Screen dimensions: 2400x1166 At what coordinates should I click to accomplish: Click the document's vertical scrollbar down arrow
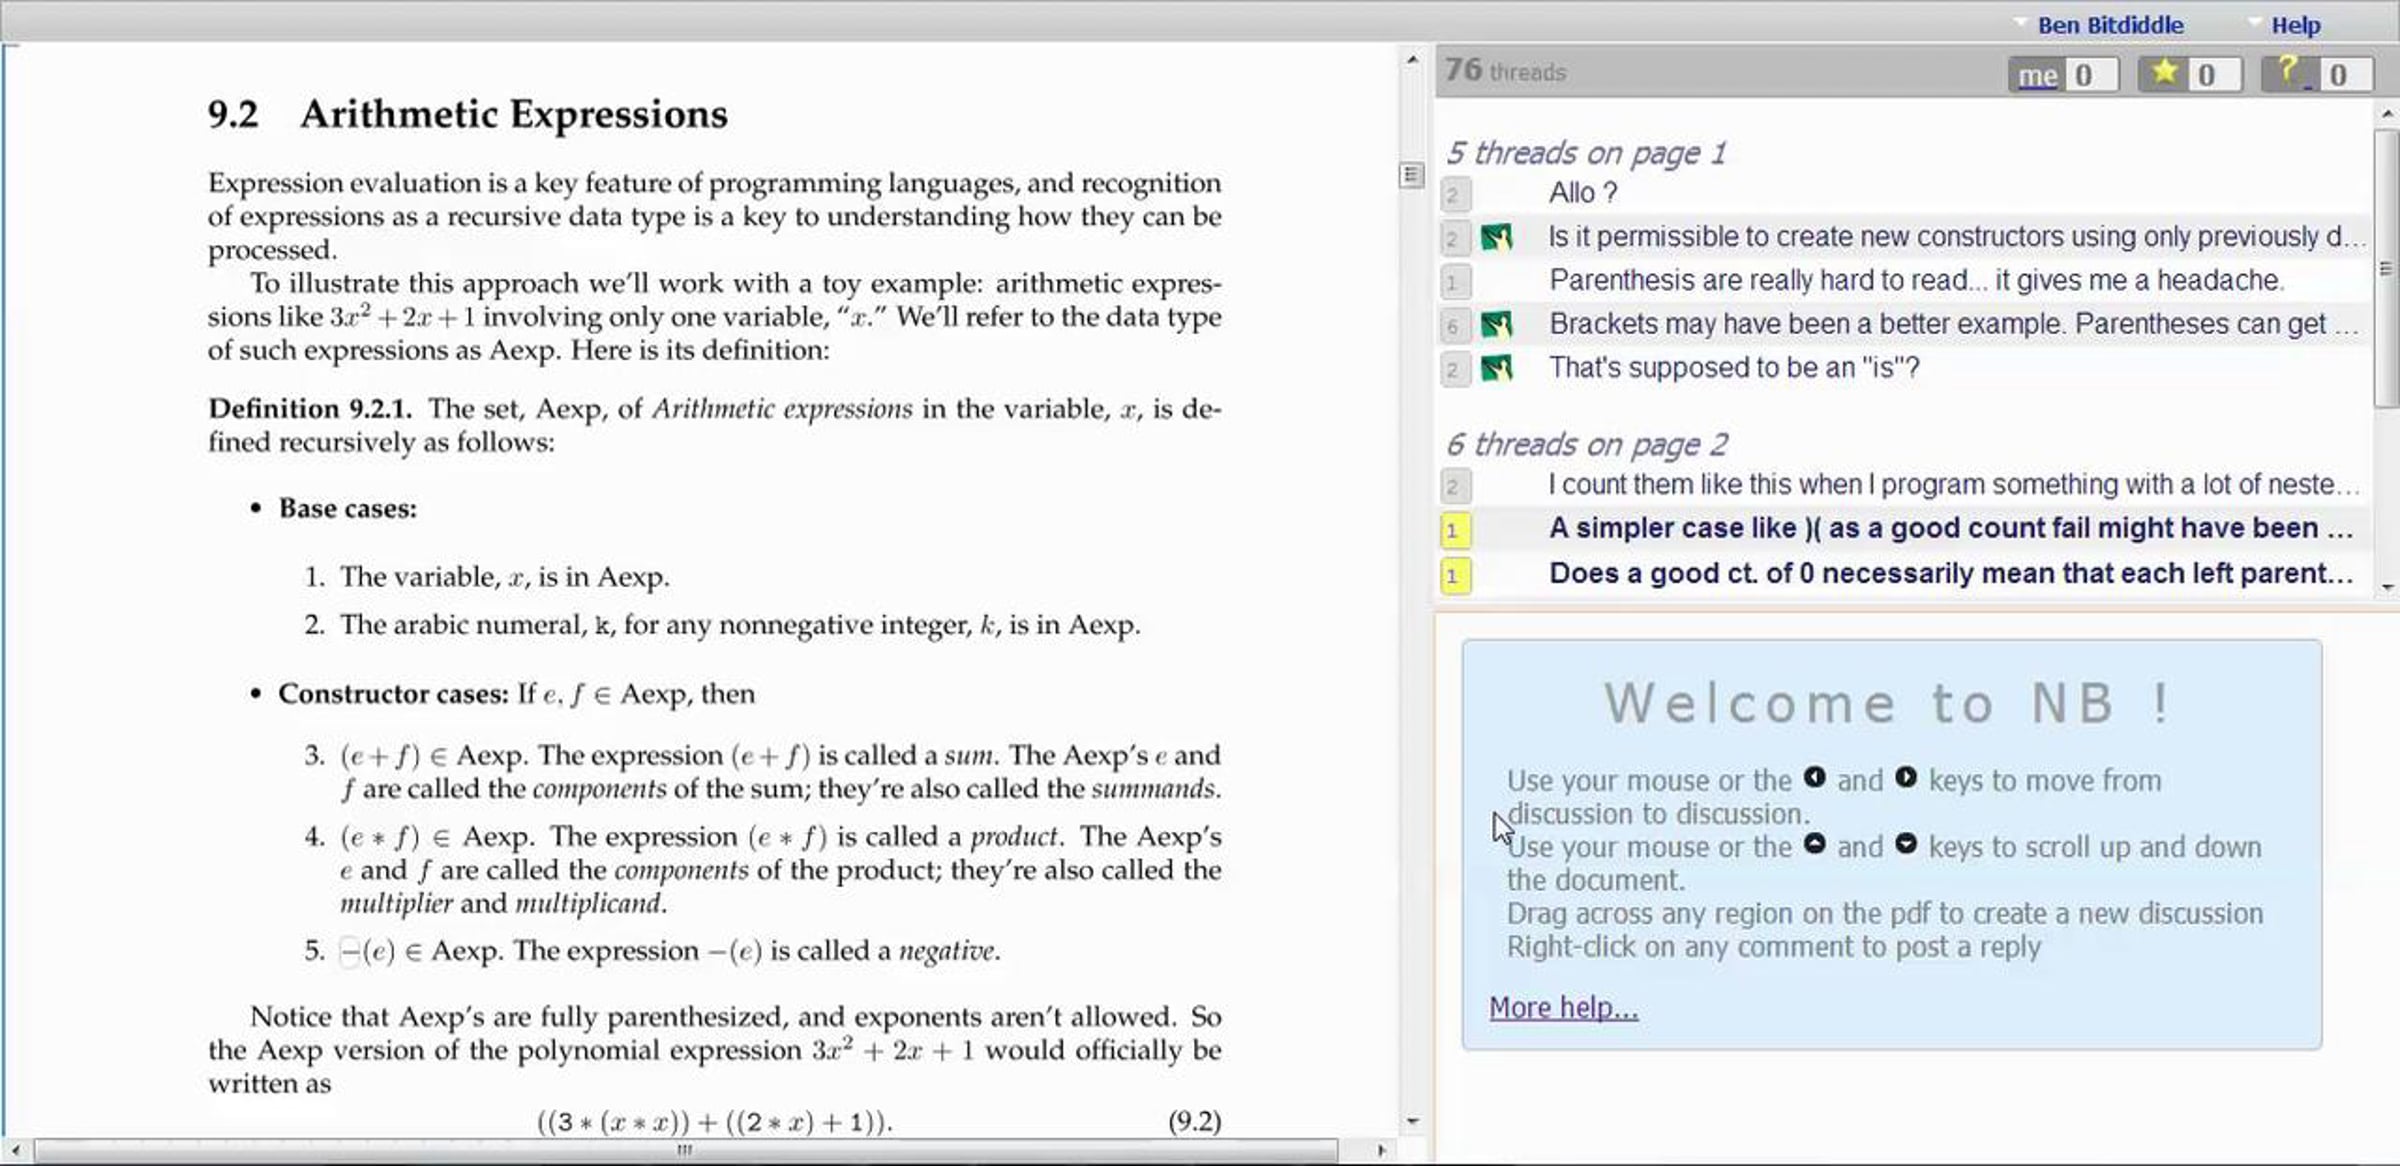coord(1412,1122)
